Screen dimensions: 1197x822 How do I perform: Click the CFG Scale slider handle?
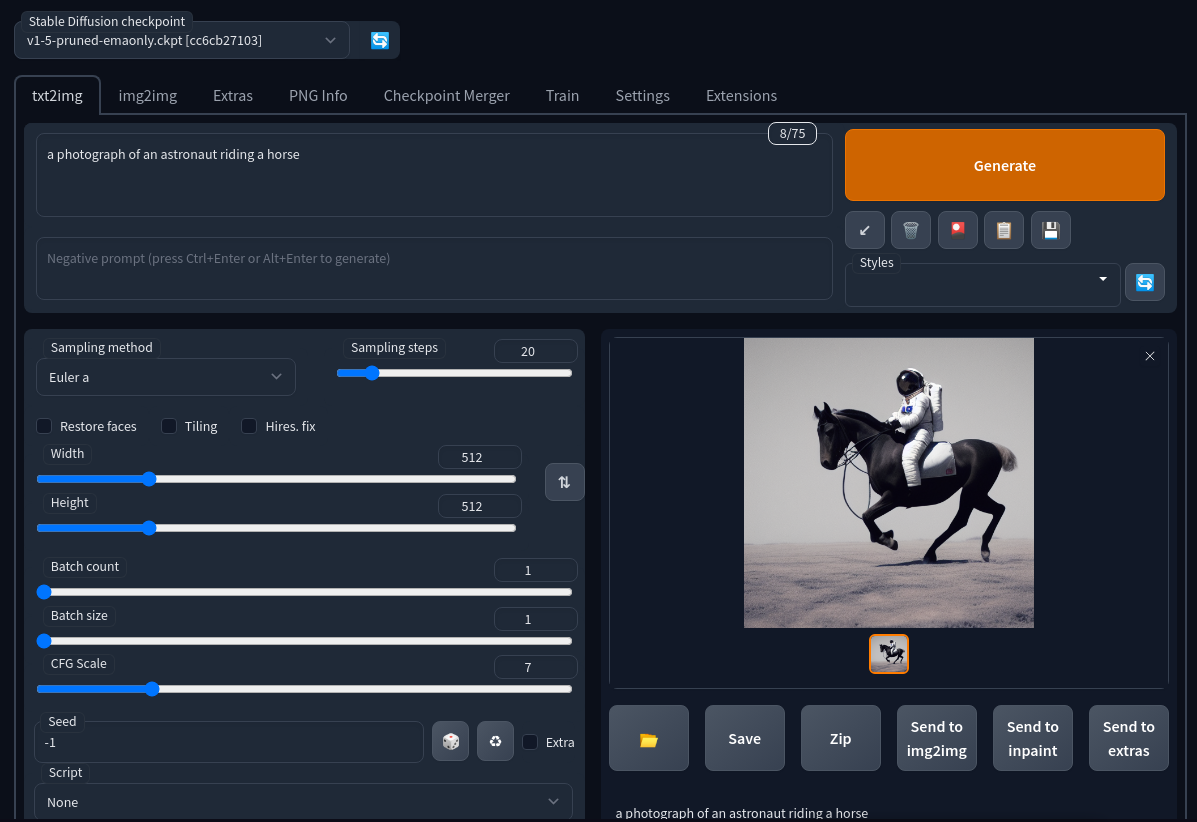click(x=152, y=688)
